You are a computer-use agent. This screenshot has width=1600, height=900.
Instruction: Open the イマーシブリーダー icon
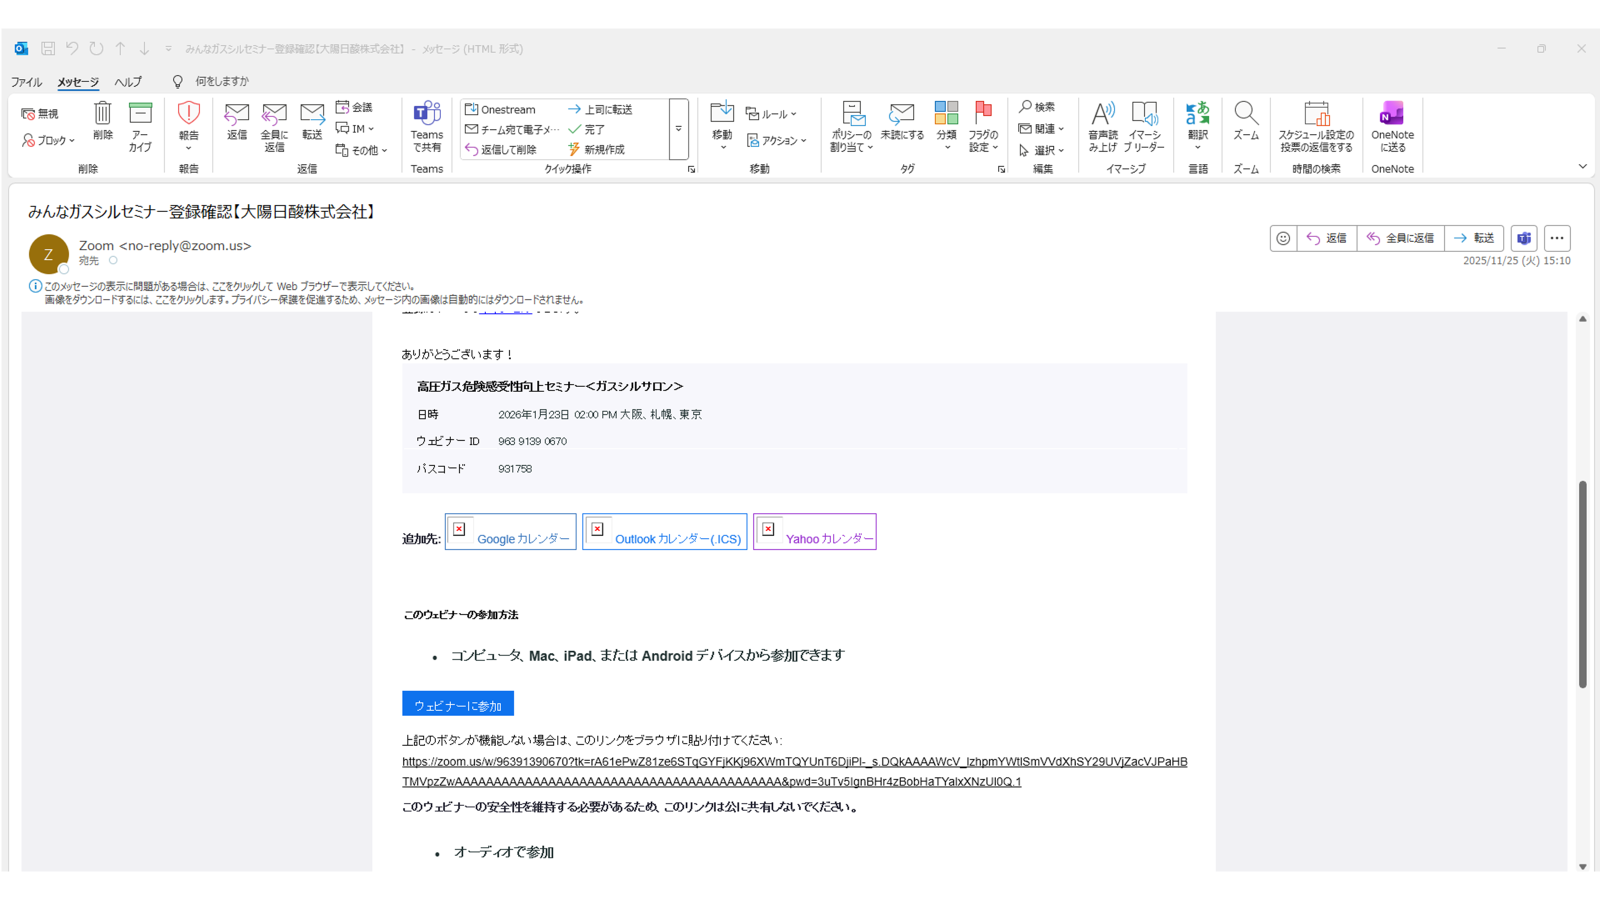pyautogui.click(x=1143, y=127)
